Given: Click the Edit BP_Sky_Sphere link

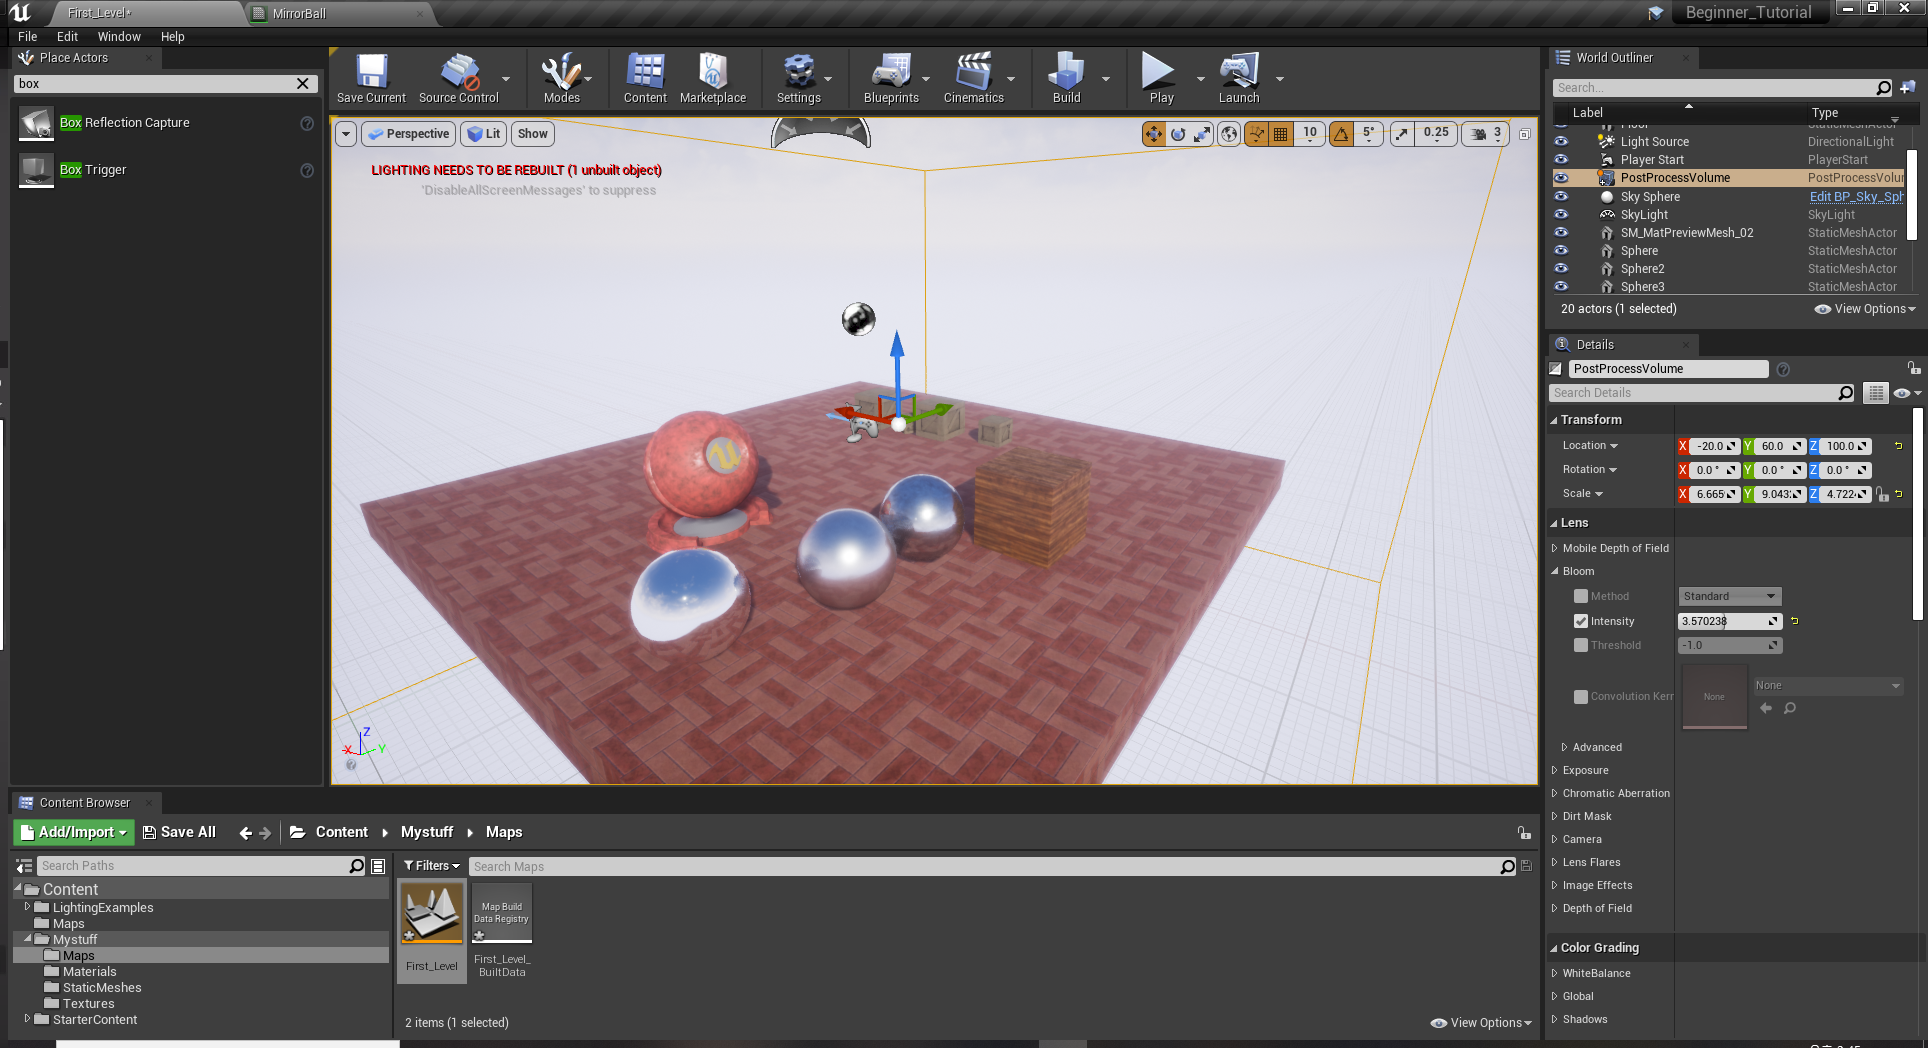Looking at the screenshot, I should tap(1857, 196).
